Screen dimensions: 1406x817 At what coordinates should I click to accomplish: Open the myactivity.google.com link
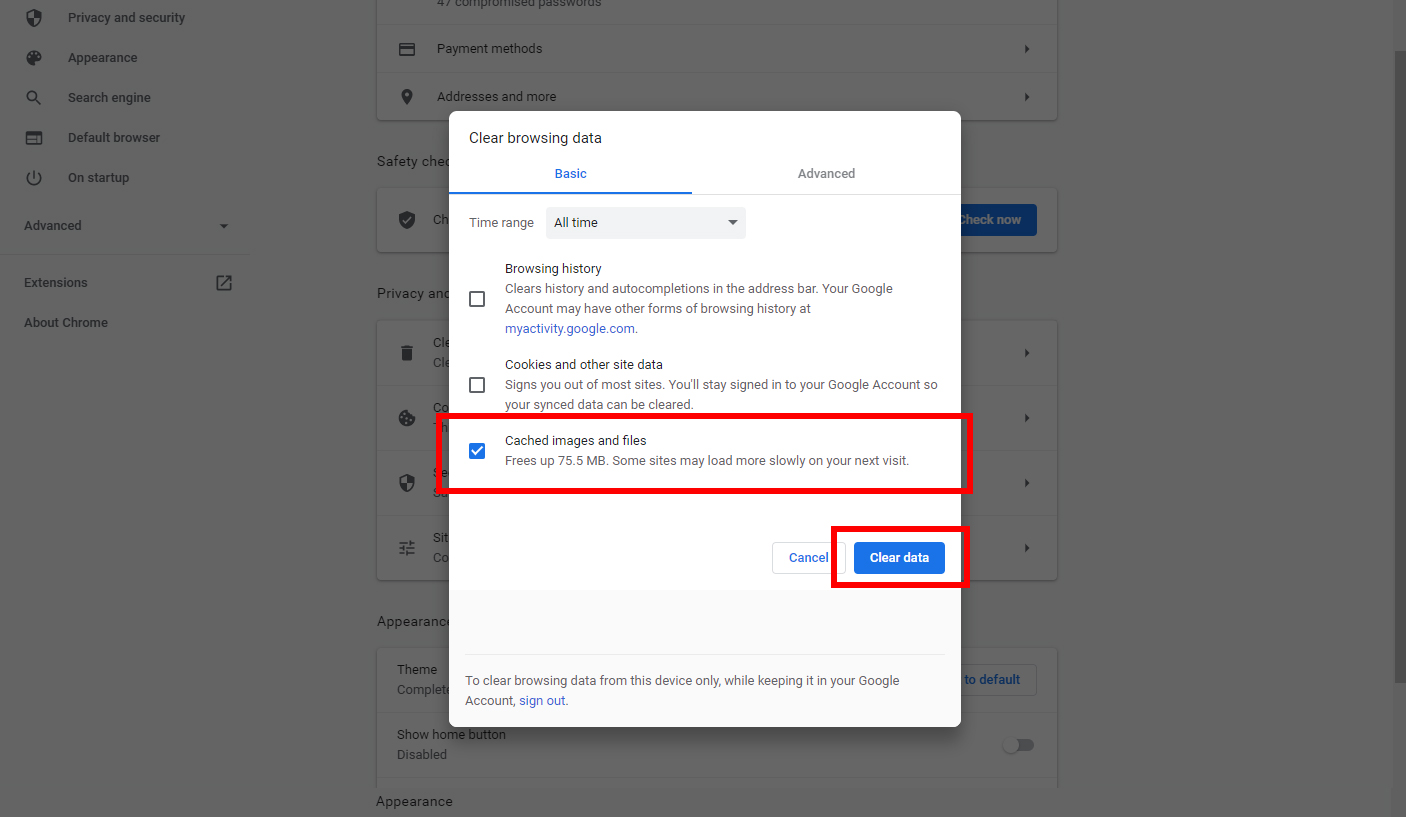click(x=569, y=329)
